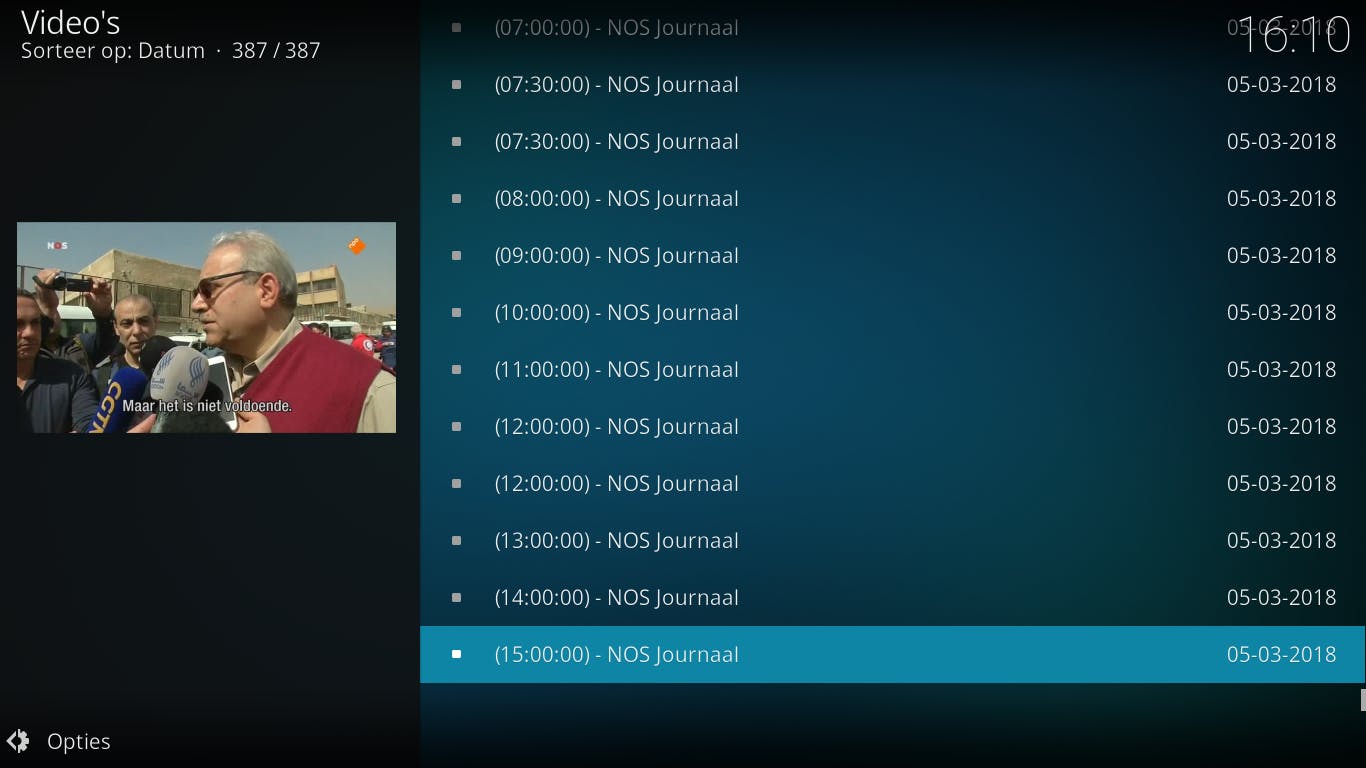Click the bullet icon beside (08:00:00) NOS Journaal
This screenshot has height=768, width=1366.
tap(457, 198)
